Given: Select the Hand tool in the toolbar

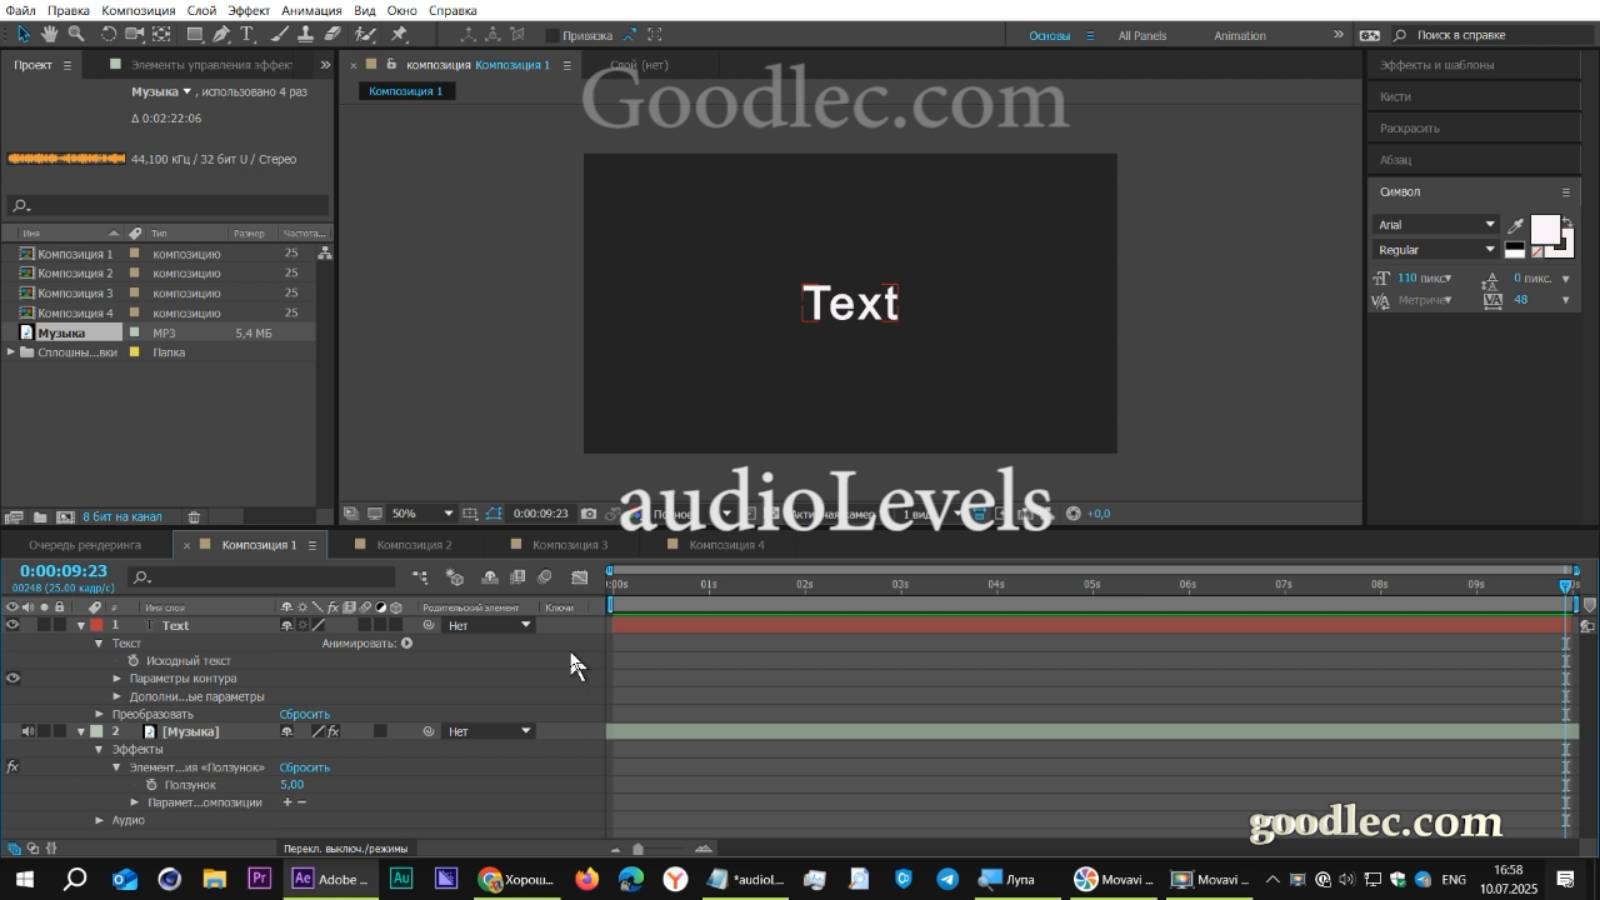Looking at the screenshot, I should click(x=49, y=33).
